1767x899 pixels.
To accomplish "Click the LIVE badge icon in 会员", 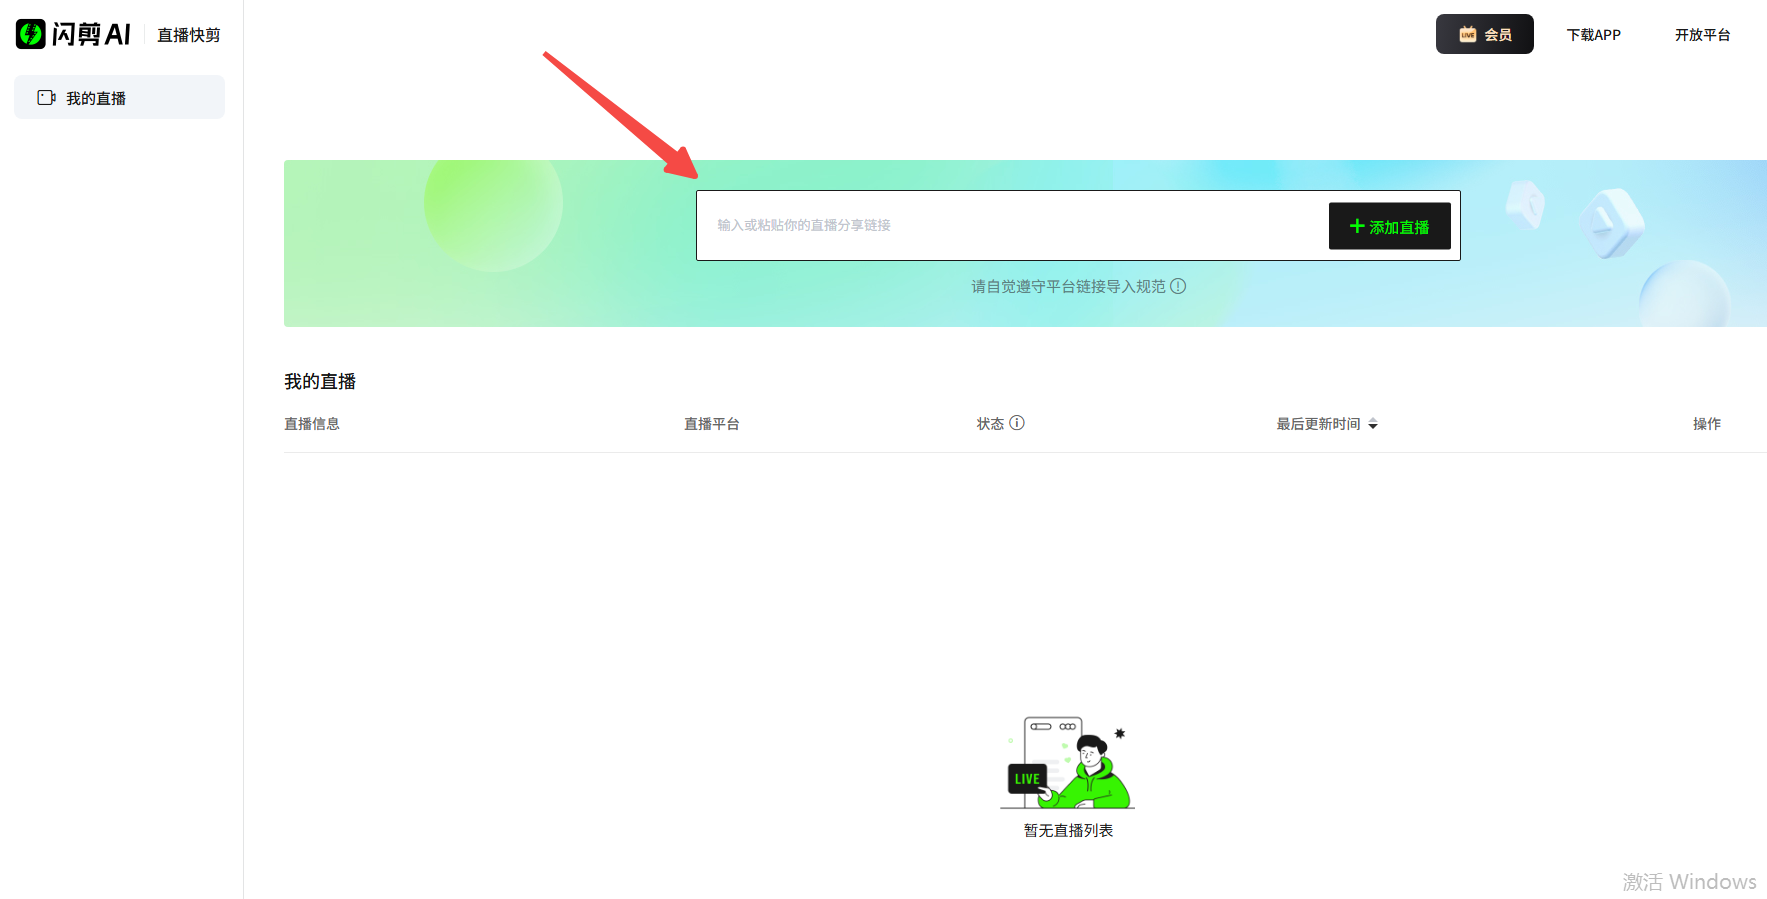I will 1467,34.
